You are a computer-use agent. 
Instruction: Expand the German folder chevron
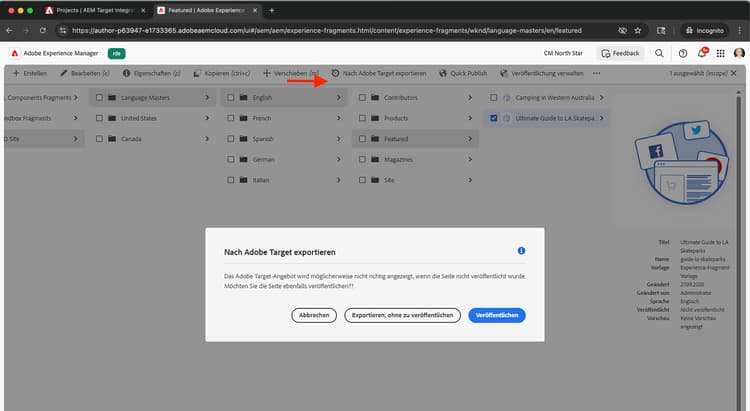tap(339, 159)
